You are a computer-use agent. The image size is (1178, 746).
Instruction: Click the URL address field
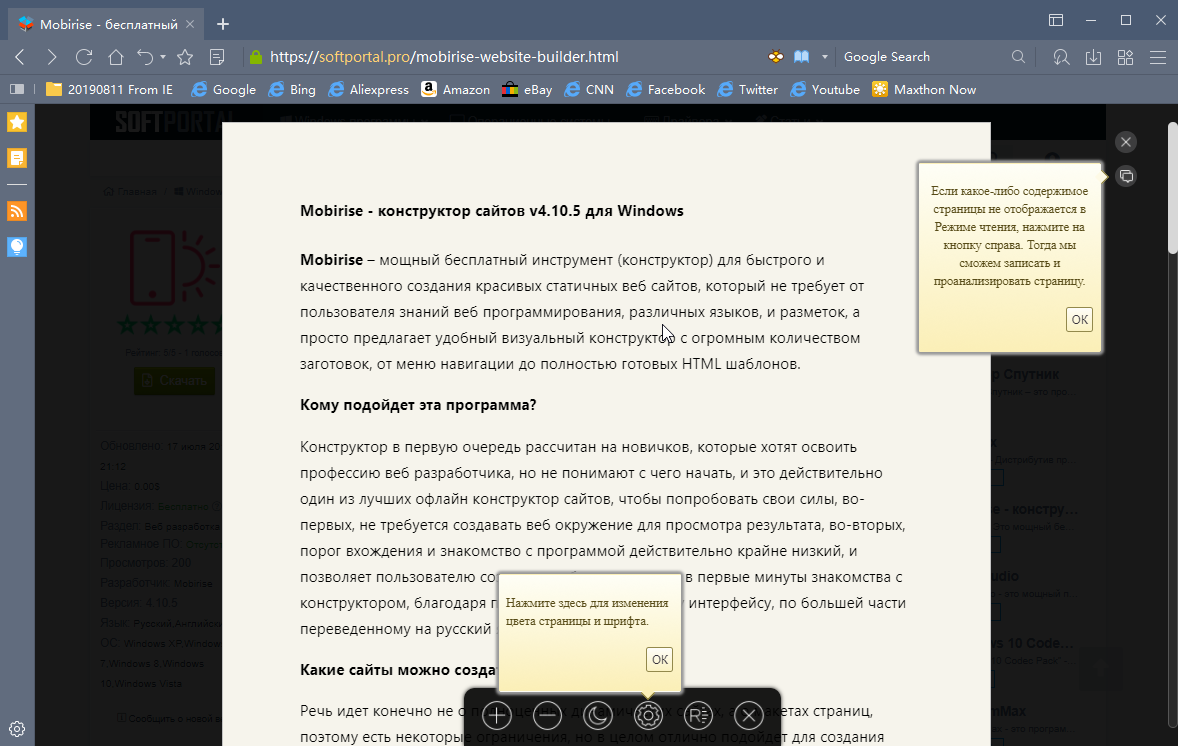[x=444, y=57]
